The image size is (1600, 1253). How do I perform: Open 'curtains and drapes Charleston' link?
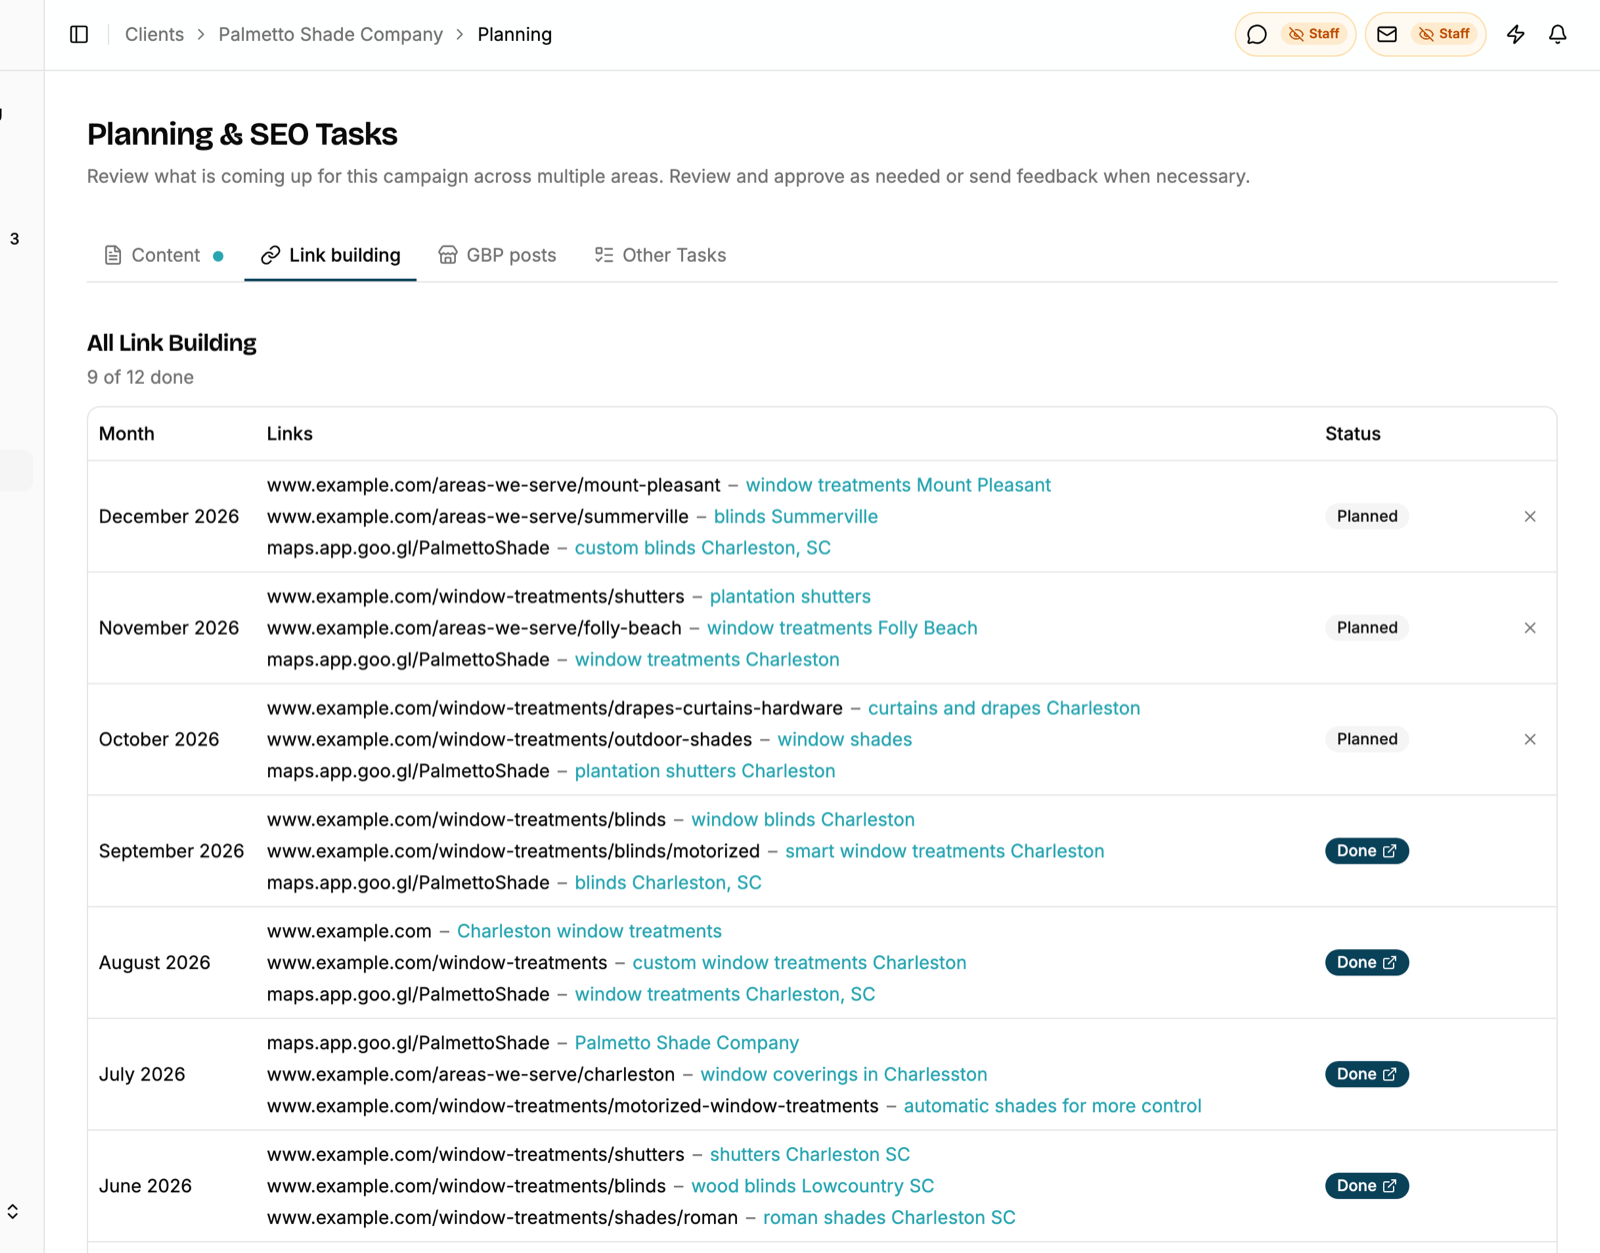pos(1004,708)
